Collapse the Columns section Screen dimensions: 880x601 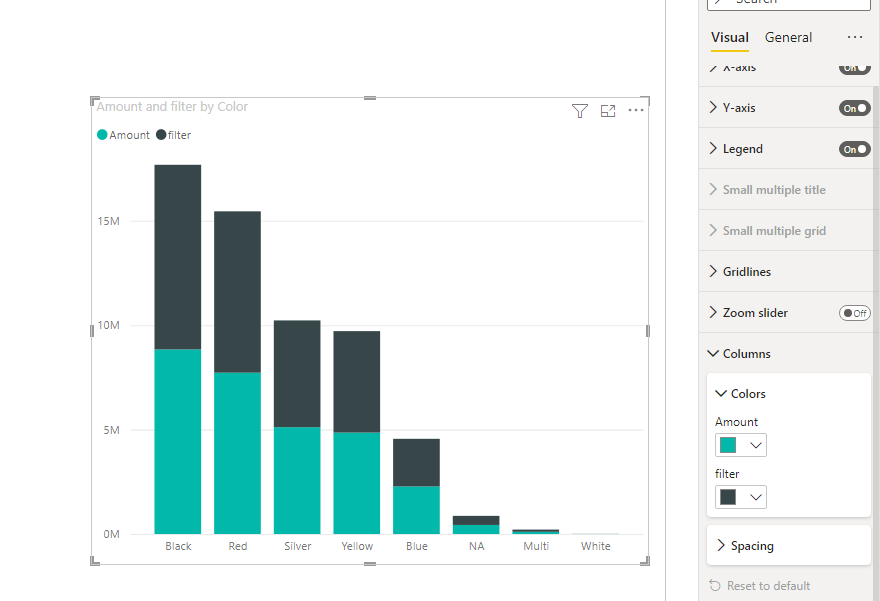coord(713,354)
